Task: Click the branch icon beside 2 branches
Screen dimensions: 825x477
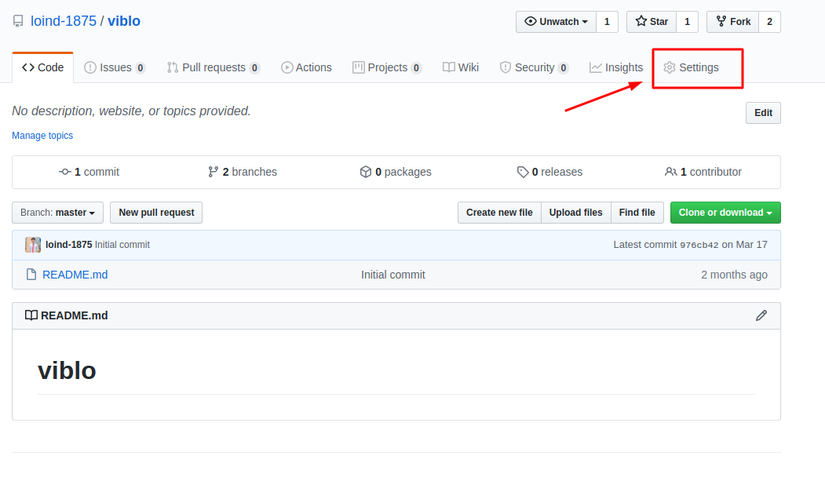Action: pos(213,172)
